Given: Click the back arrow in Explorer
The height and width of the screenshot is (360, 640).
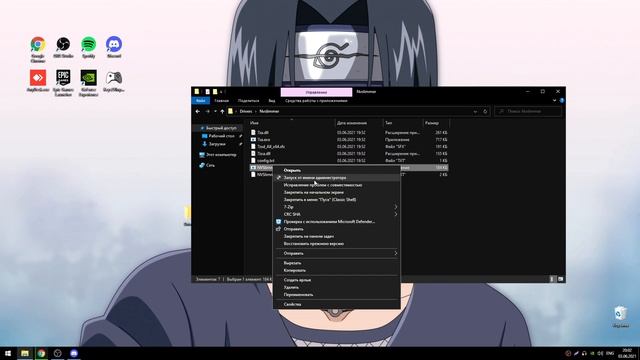Looking at the screenshot, I should [198, 111].
